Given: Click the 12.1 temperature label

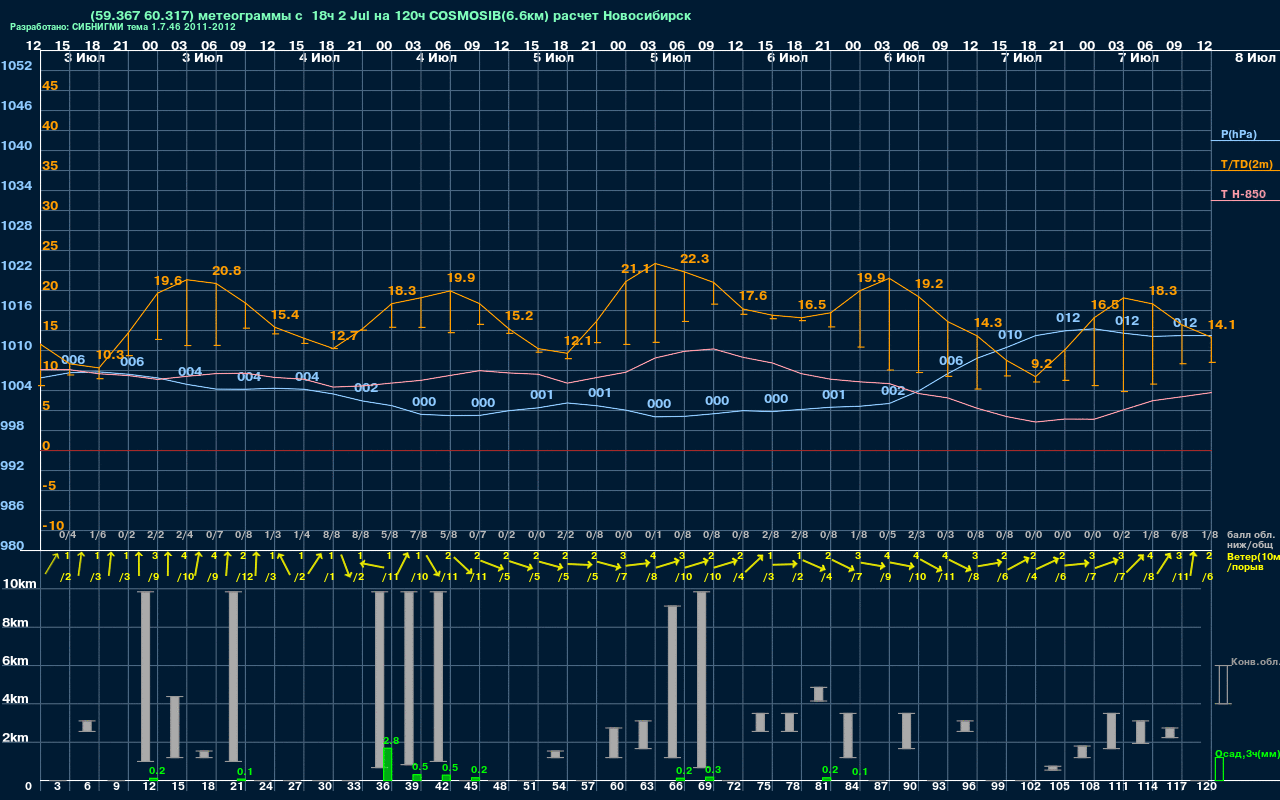Looking at the screenshot, I should (578, 341).
